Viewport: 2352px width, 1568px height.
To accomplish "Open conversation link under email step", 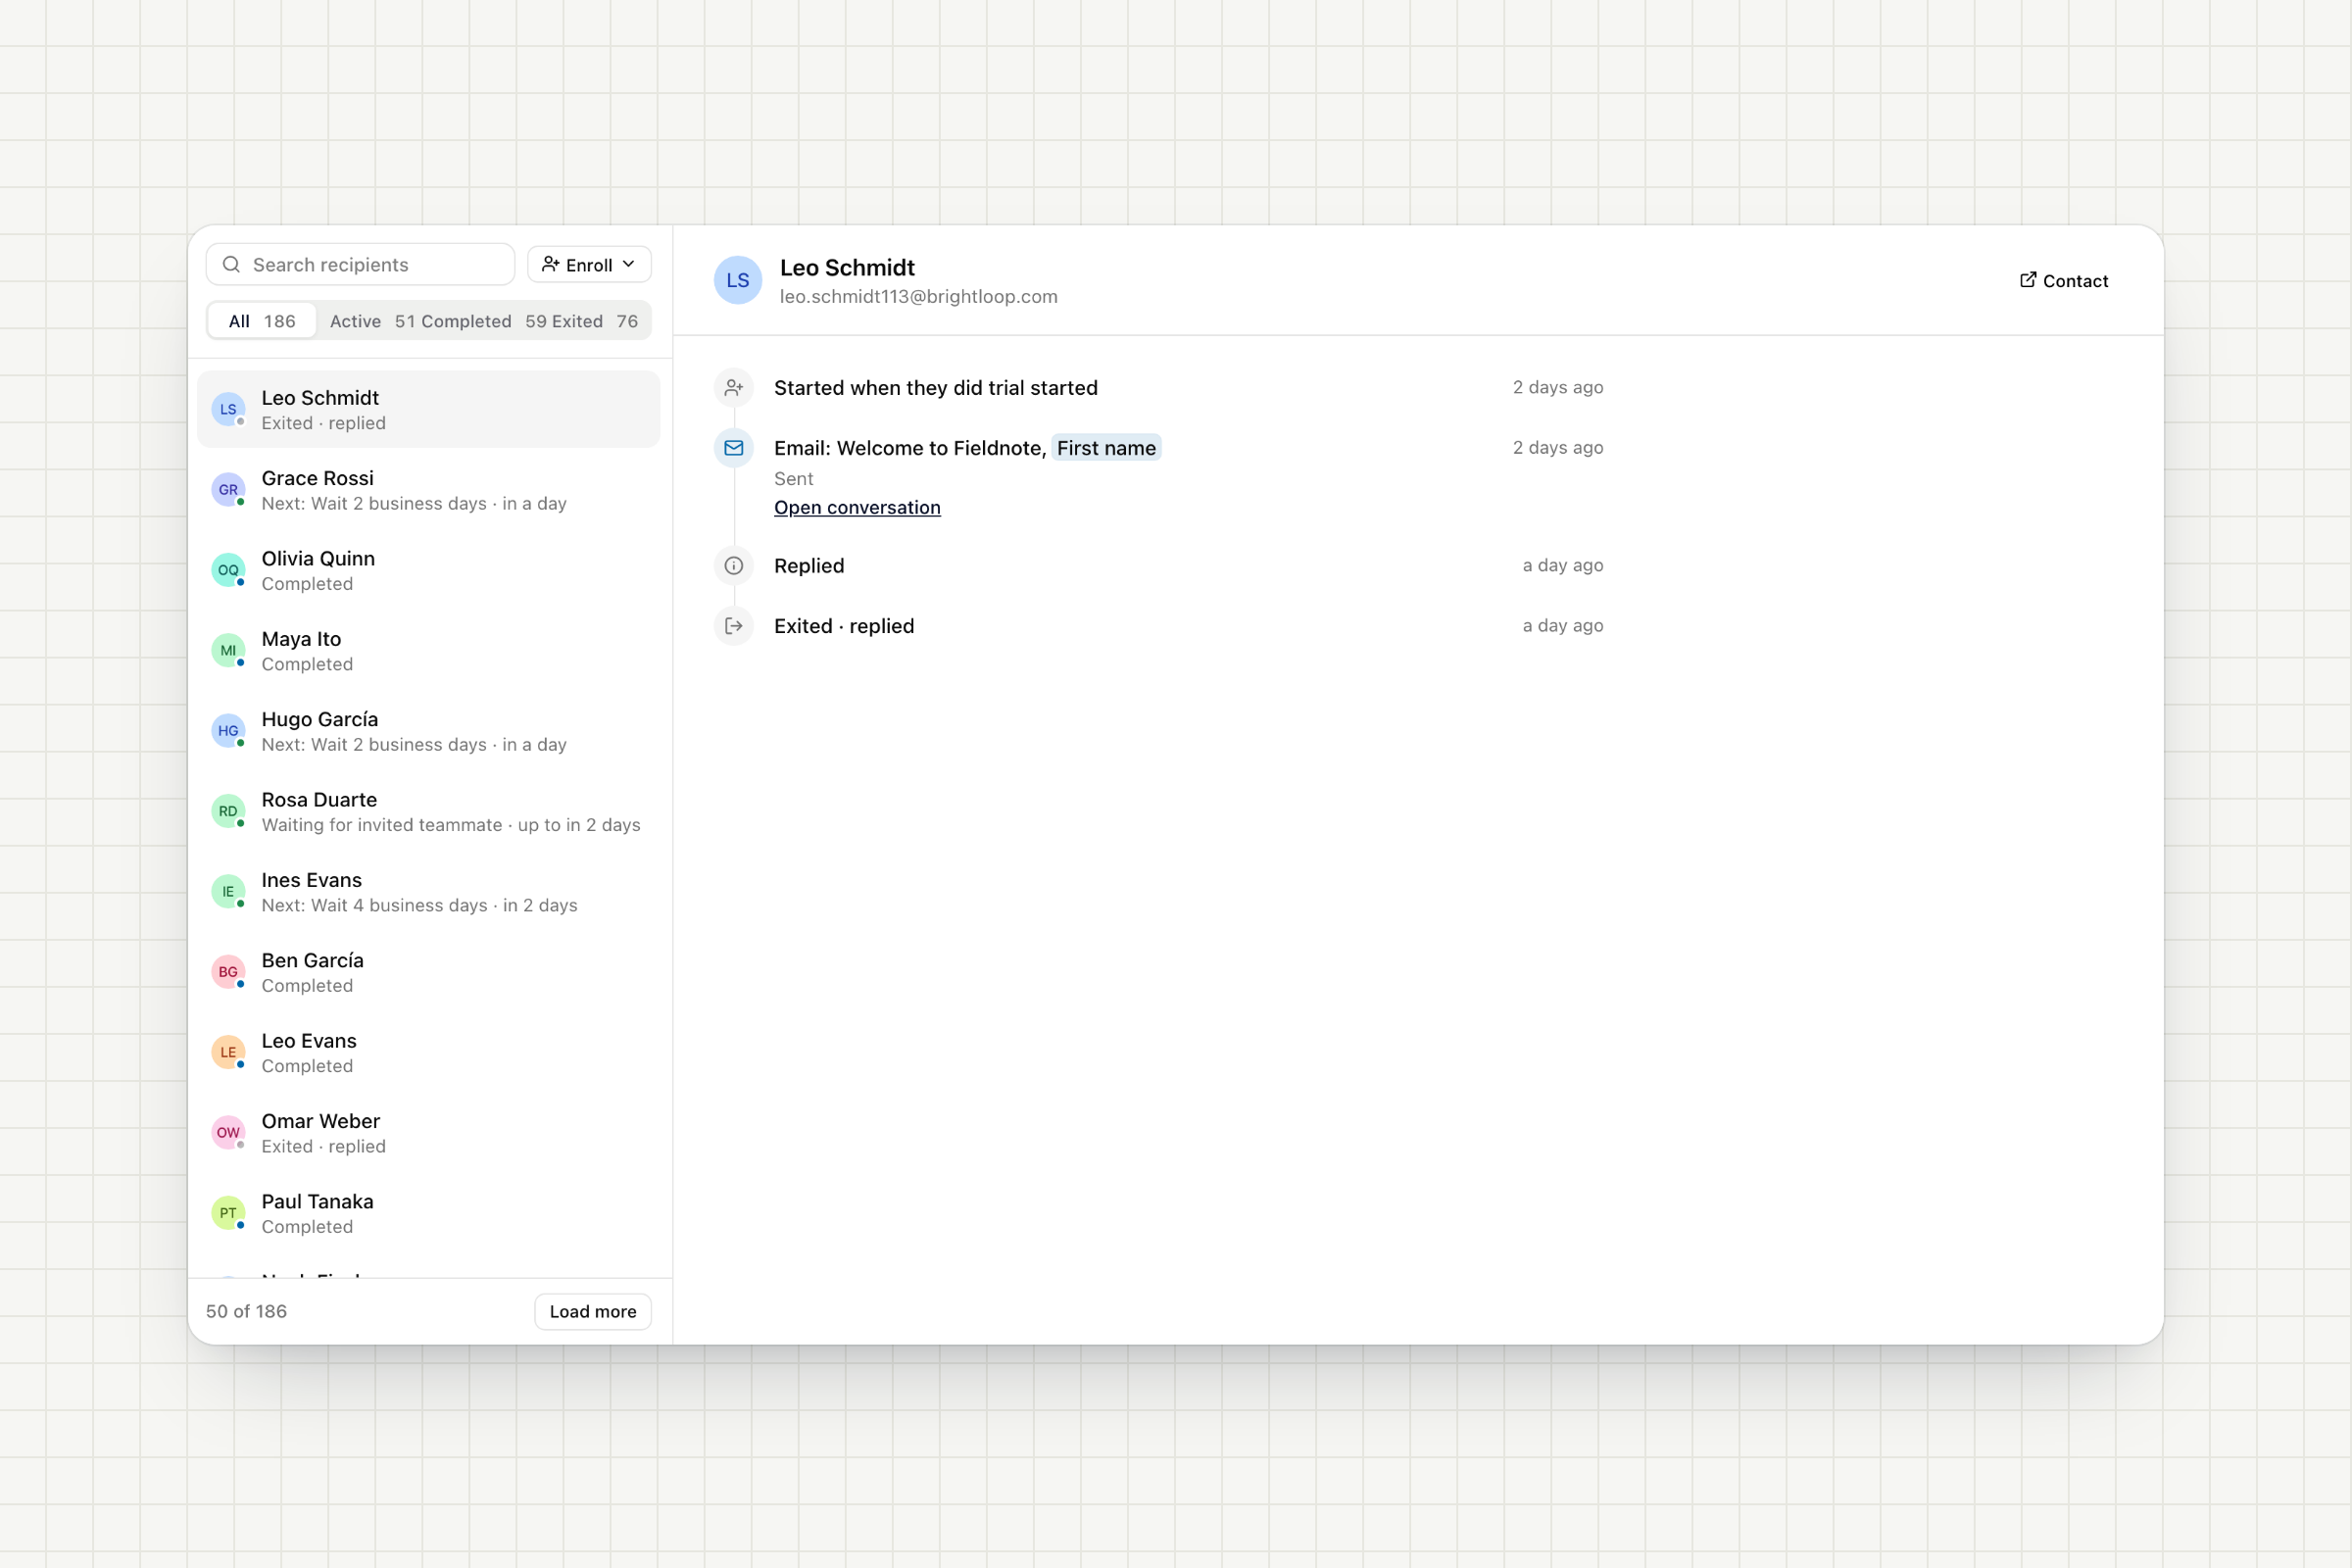I will [x=857, y=507].
